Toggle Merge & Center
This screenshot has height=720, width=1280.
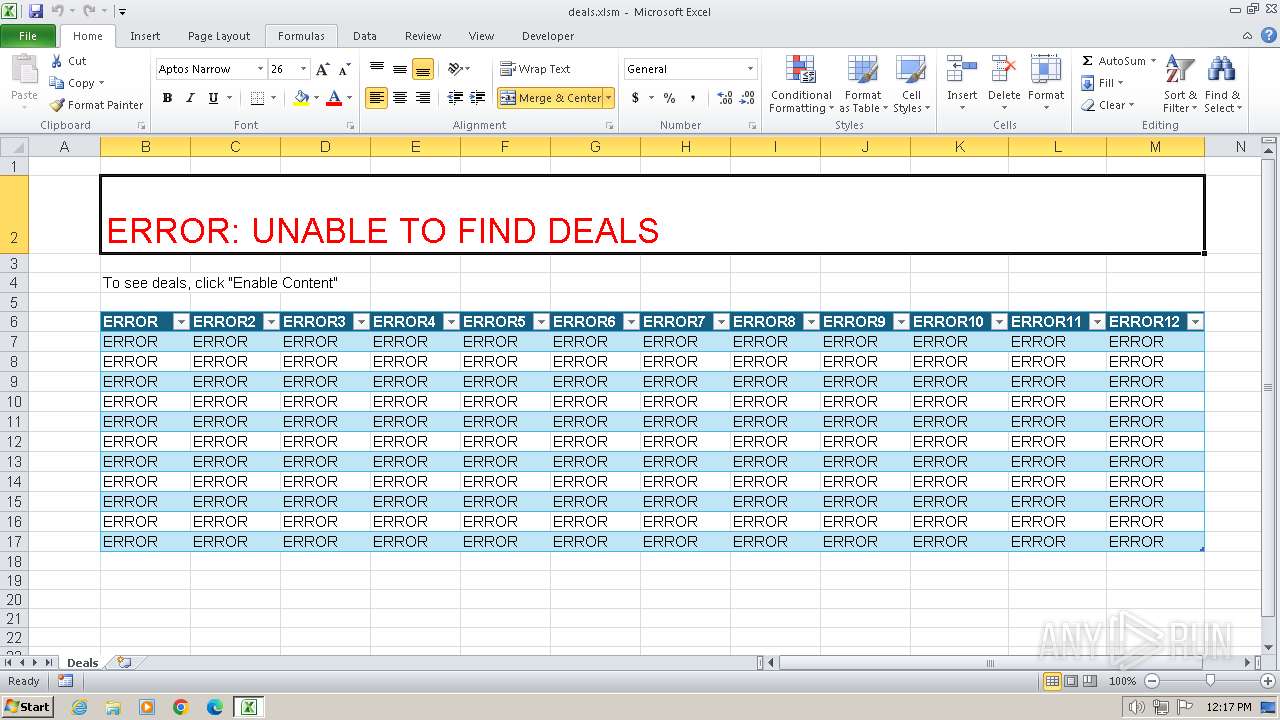coord(551,98)
